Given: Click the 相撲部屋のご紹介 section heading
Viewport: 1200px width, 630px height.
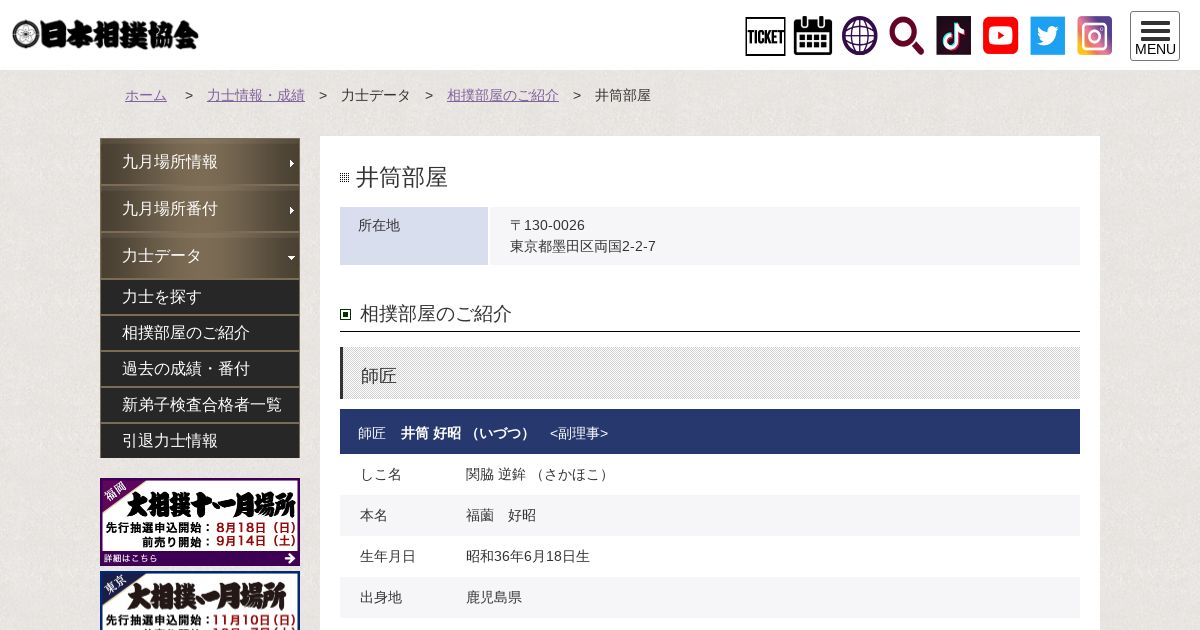Looking at the screenshot, I should coord(436,314).
